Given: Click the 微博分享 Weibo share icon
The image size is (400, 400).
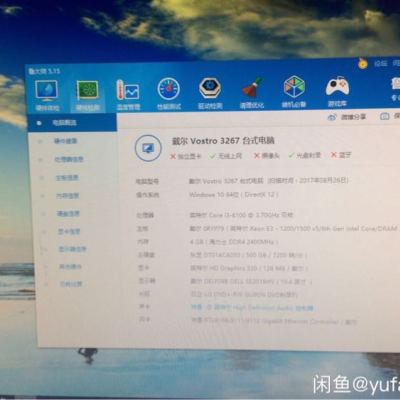Looking at the screenshot, I should 332,117.
